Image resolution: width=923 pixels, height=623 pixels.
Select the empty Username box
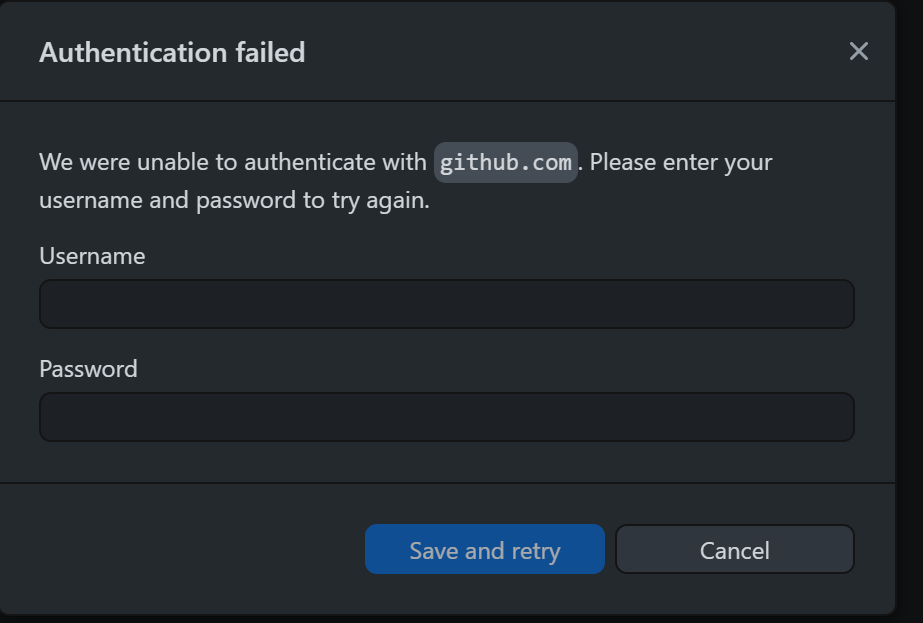click(446, 304)
